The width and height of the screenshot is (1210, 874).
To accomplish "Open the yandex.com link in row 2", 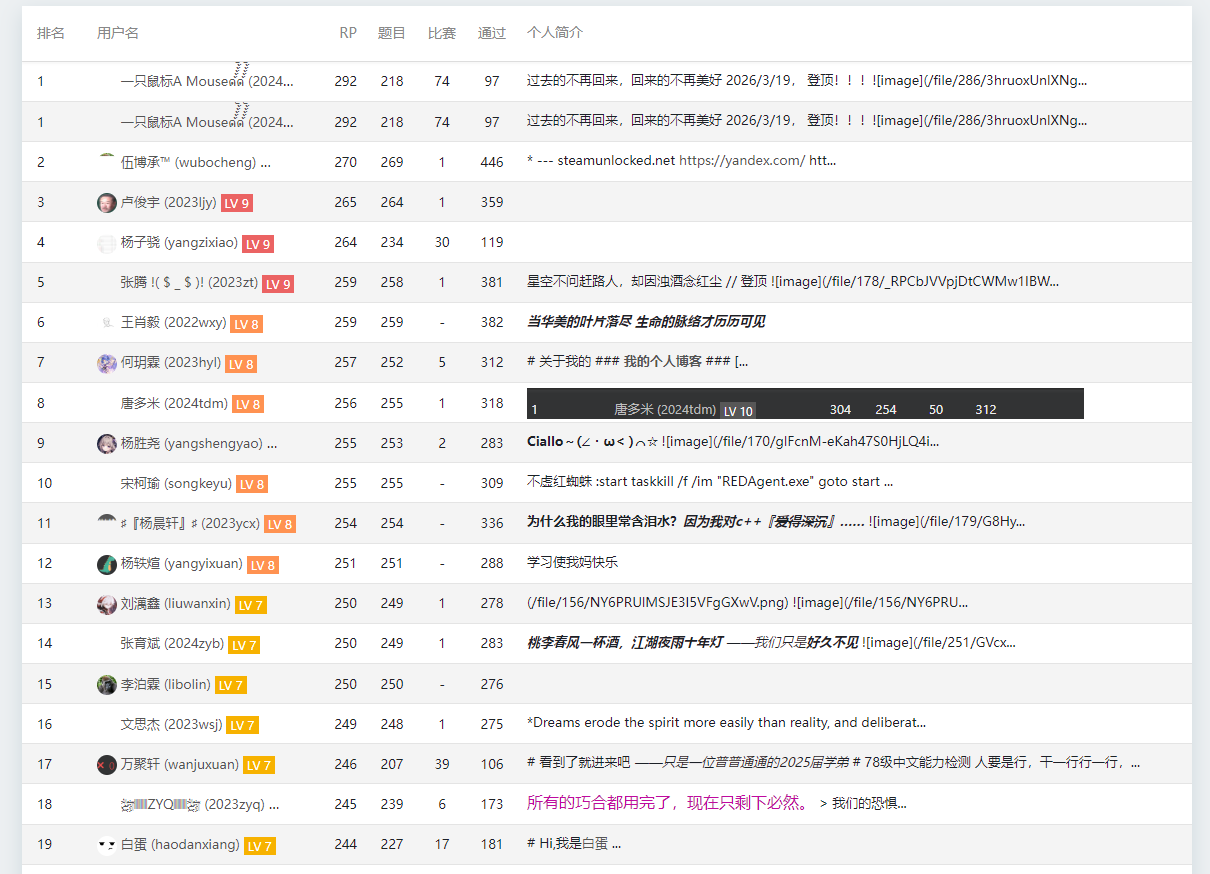I will 741,161.
